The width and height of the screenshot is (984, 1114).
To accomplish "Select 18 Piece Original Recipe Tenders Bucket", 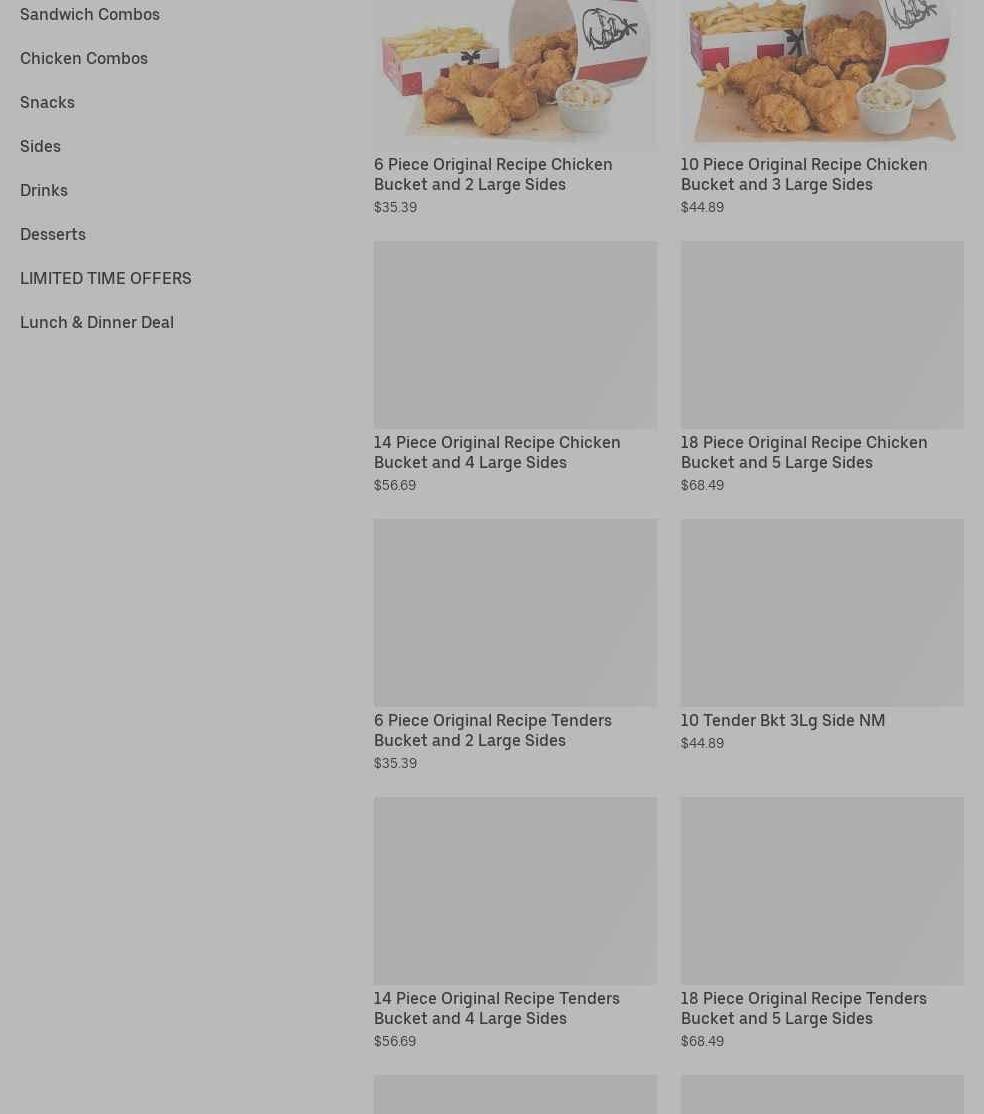I will point(804,1008).
